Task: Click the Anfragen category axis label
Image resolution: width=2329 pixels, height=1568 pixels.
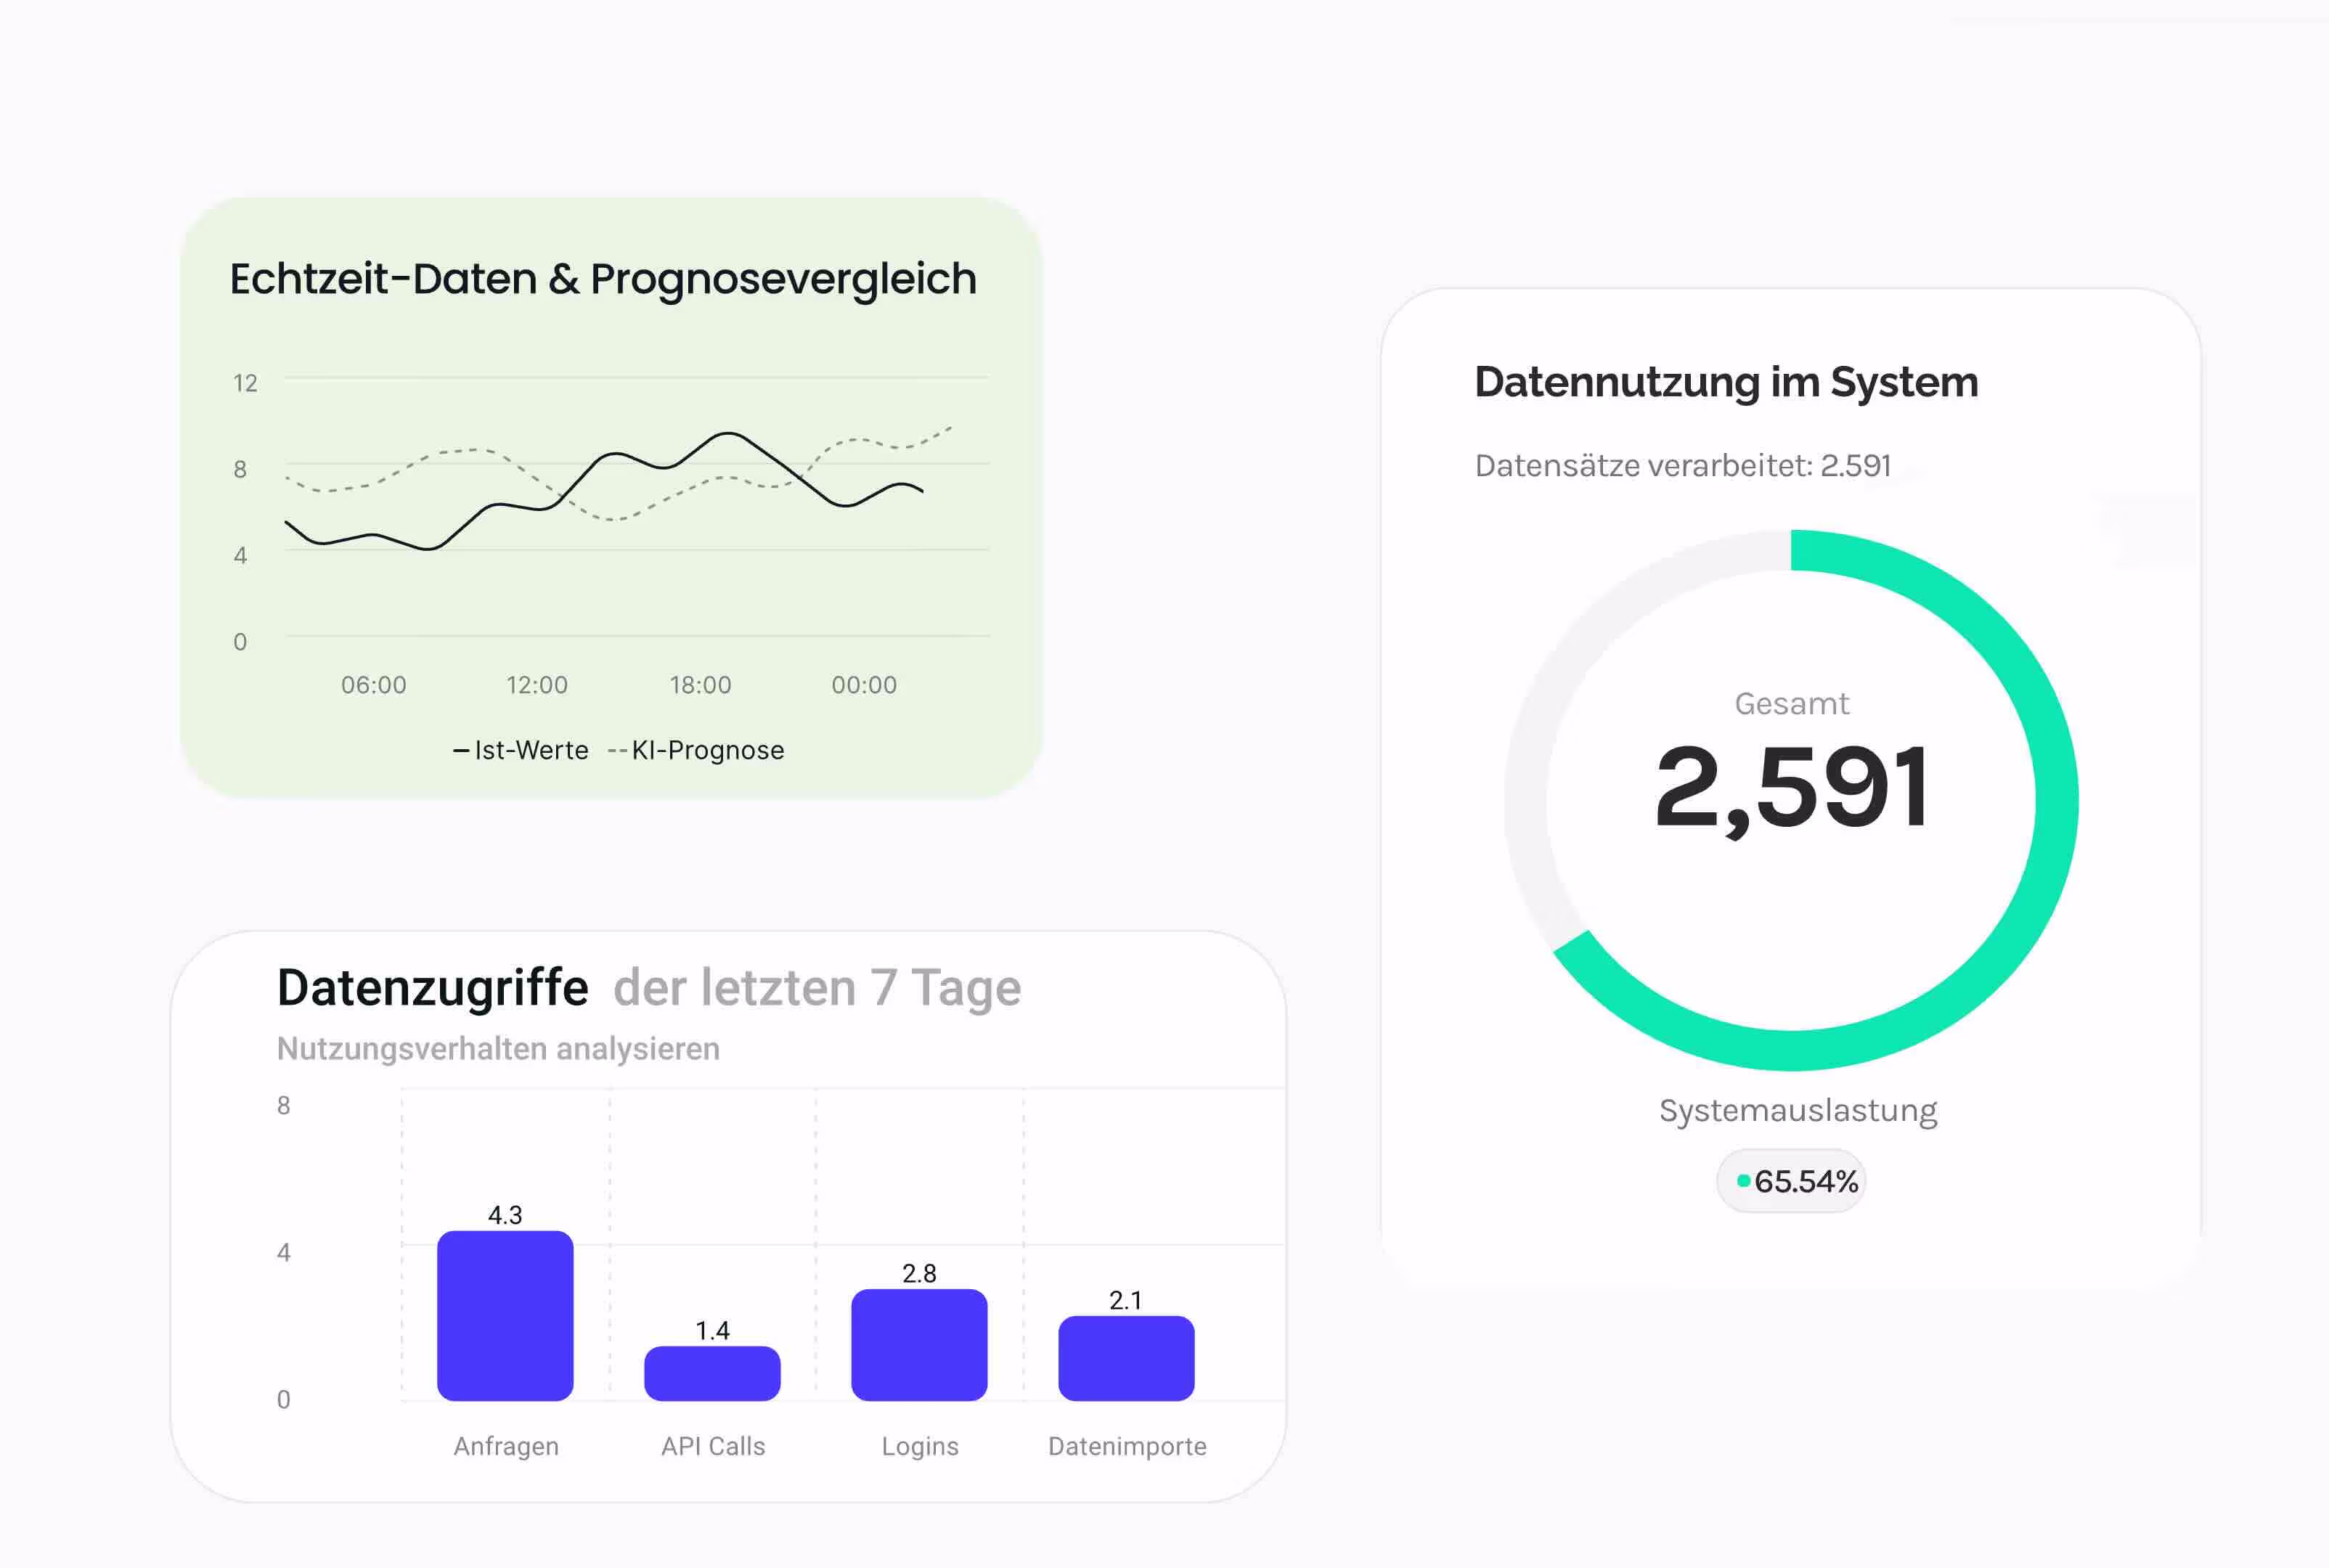Action: [506, 1446]
